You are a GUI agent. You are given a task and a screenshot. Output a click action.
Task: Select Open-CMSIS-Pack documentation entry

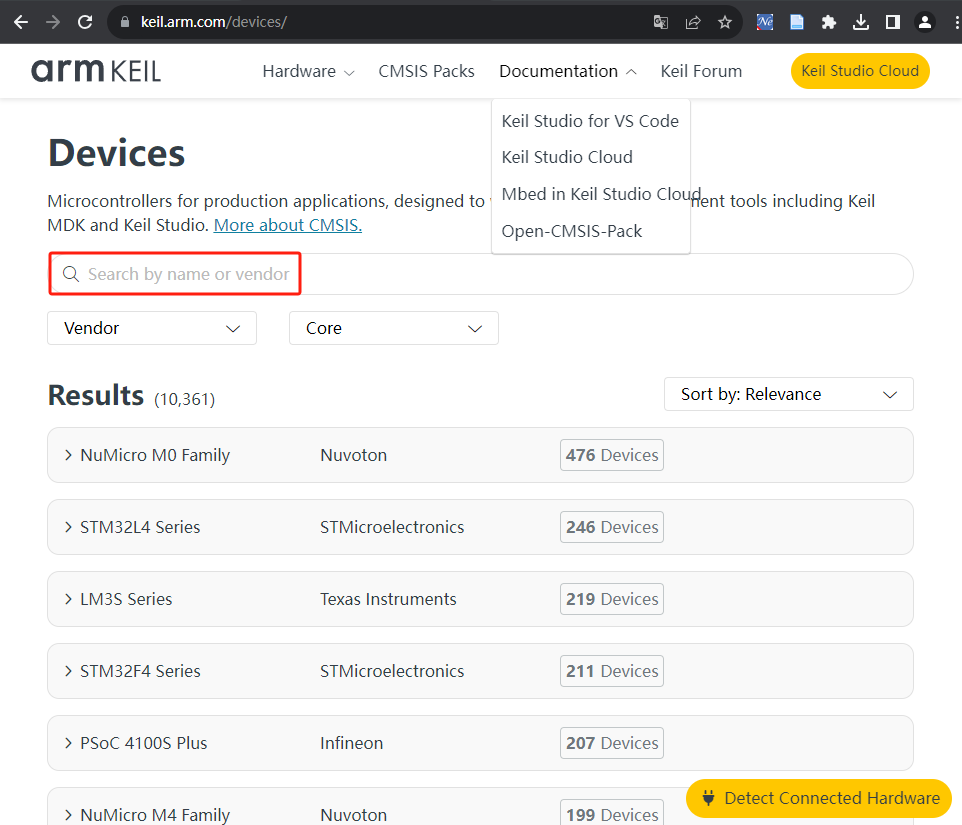[572, 231]
